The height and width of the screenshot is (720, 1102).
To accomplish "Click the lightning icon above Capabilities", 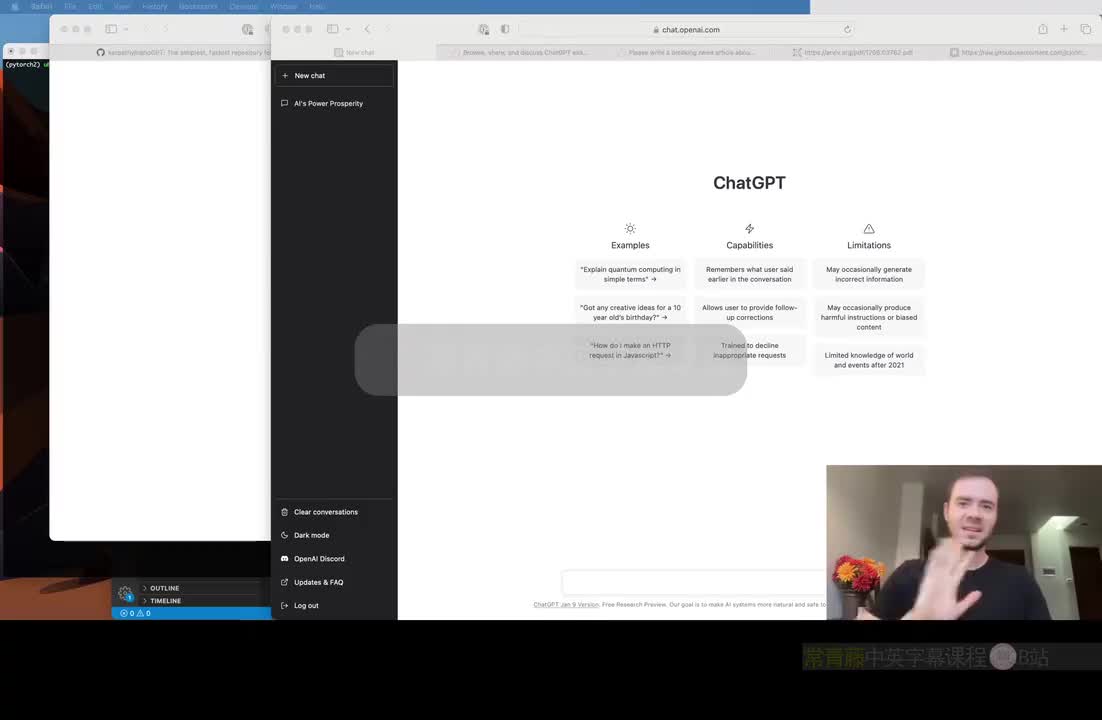I will (x=749, y=229).
